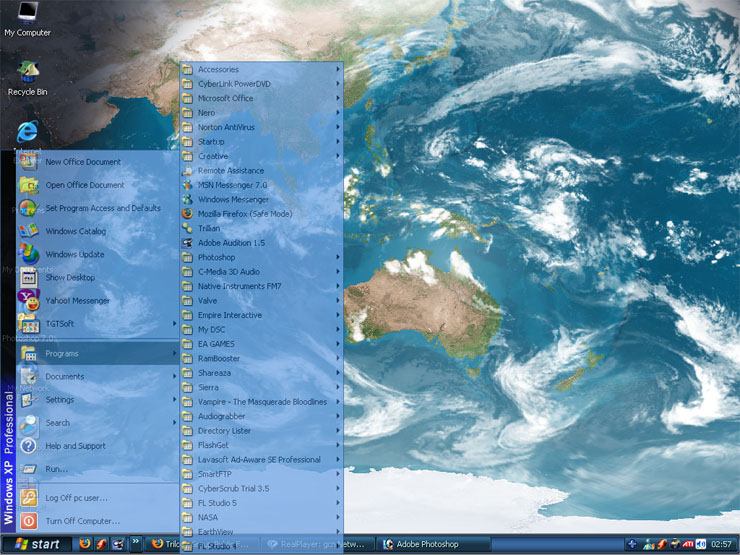Click the Turn Off Computer power icon
Screen dimensions: 740x555
(28, 521)
